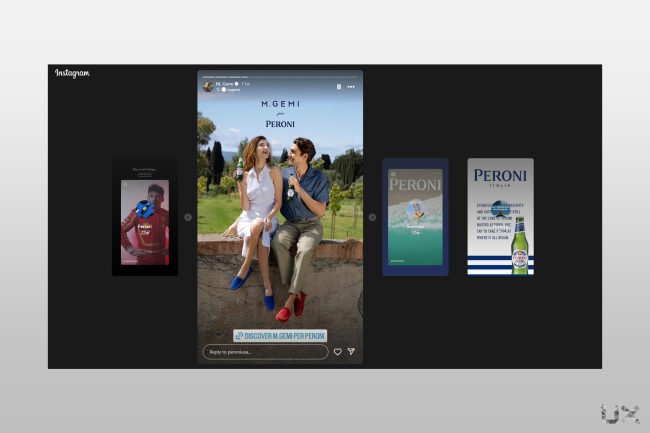Open M.Gemi profile picture avatar
The width and height of the screenshot is (650, 433).
[x=207, y=86]
